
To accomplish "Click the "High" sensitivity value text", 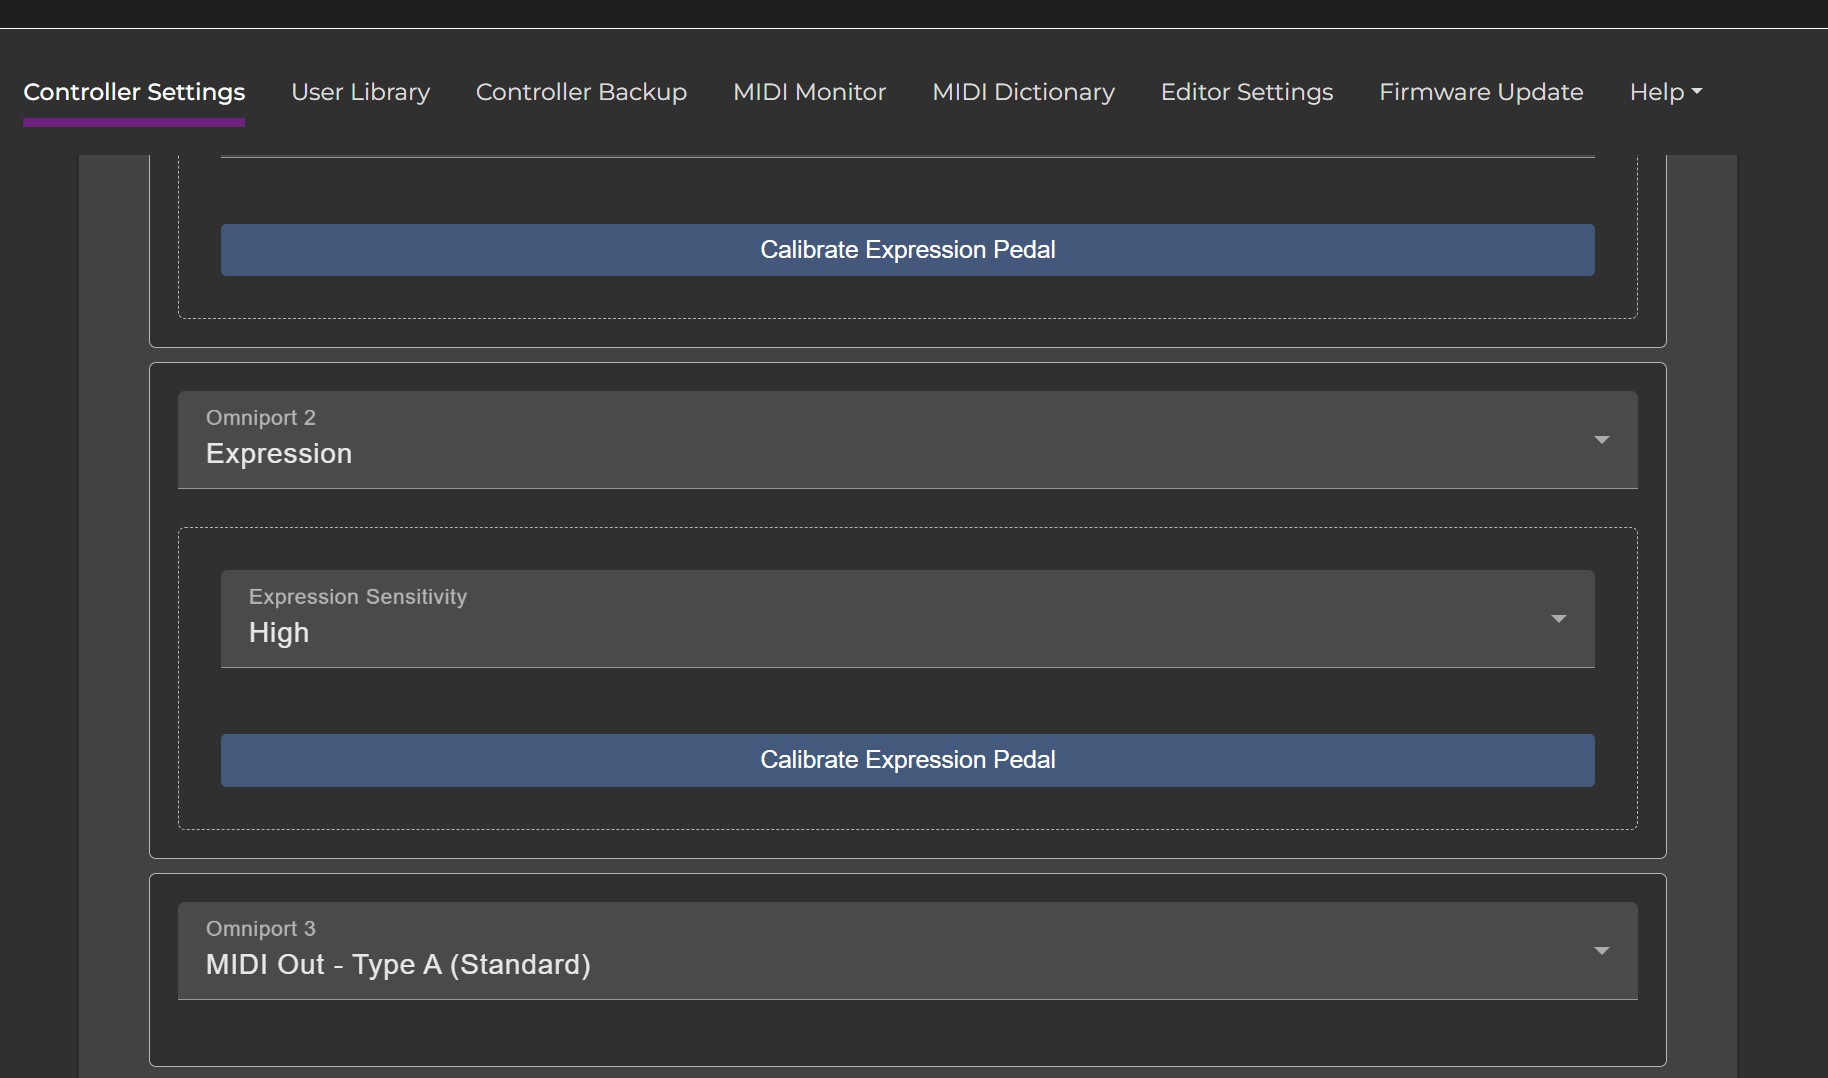I will coord(279,633).
